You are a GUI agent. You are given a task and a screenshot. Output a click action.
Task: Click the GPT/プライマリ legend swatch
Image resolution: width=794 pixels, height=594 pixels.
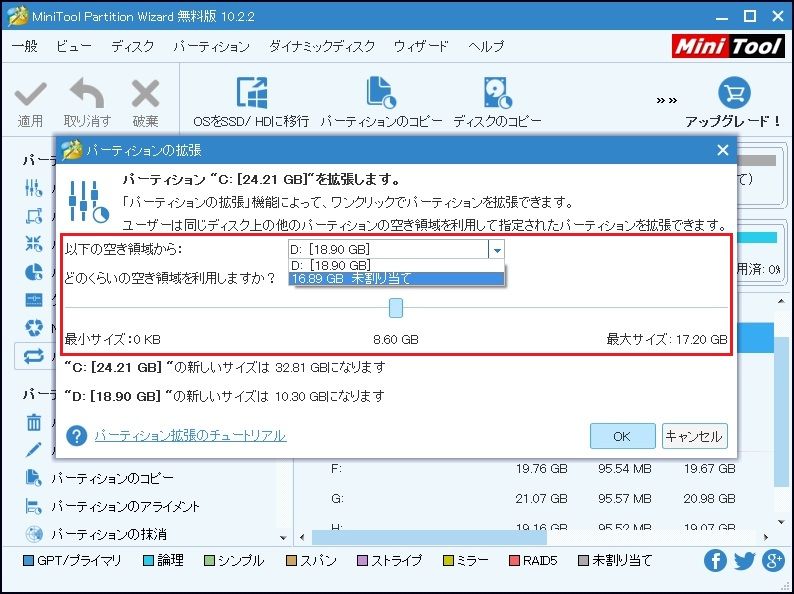pos(29,561)
